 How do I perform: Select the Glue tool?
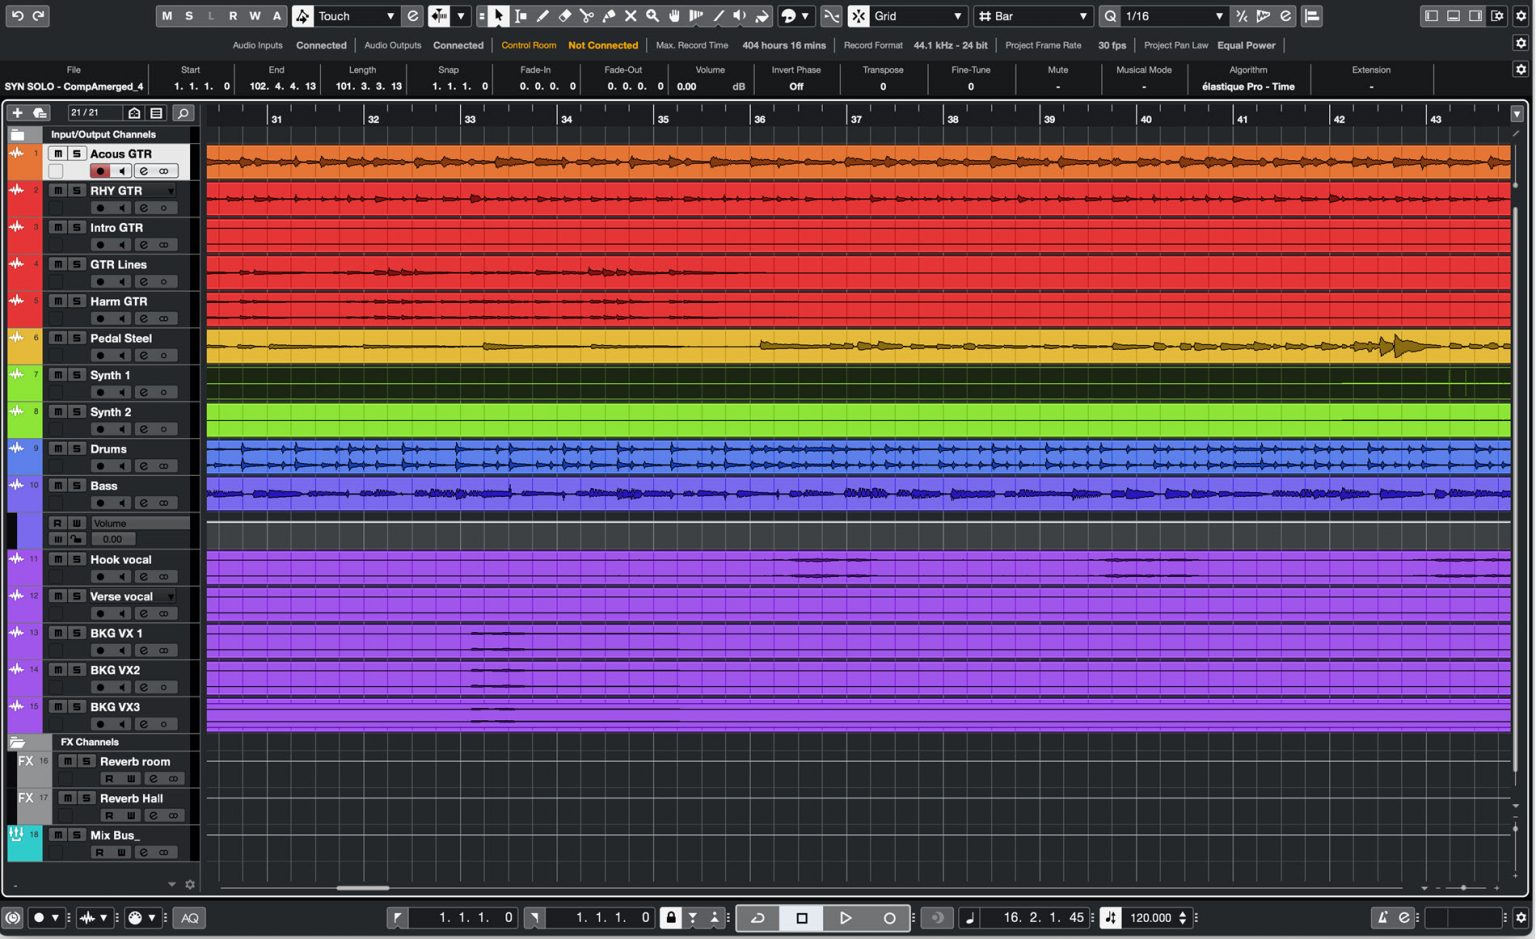610,17
